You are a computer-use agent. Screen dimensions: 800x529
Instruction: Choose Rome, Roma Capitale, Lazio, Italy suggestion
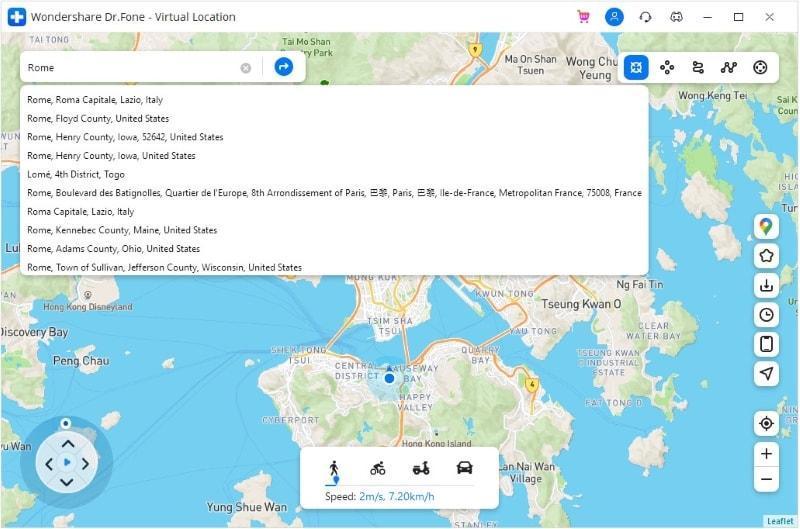click(95, 100)
